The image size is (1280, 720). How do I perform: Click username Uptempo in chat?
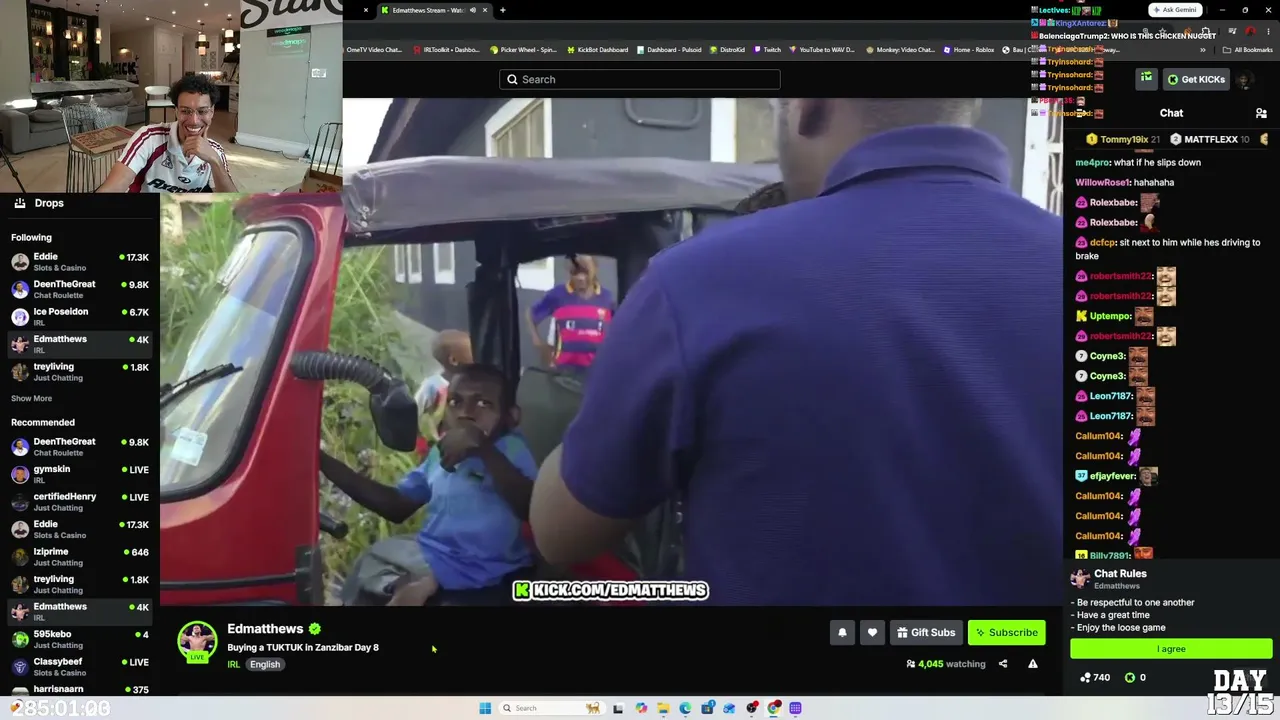click(x=1110, y=316)
